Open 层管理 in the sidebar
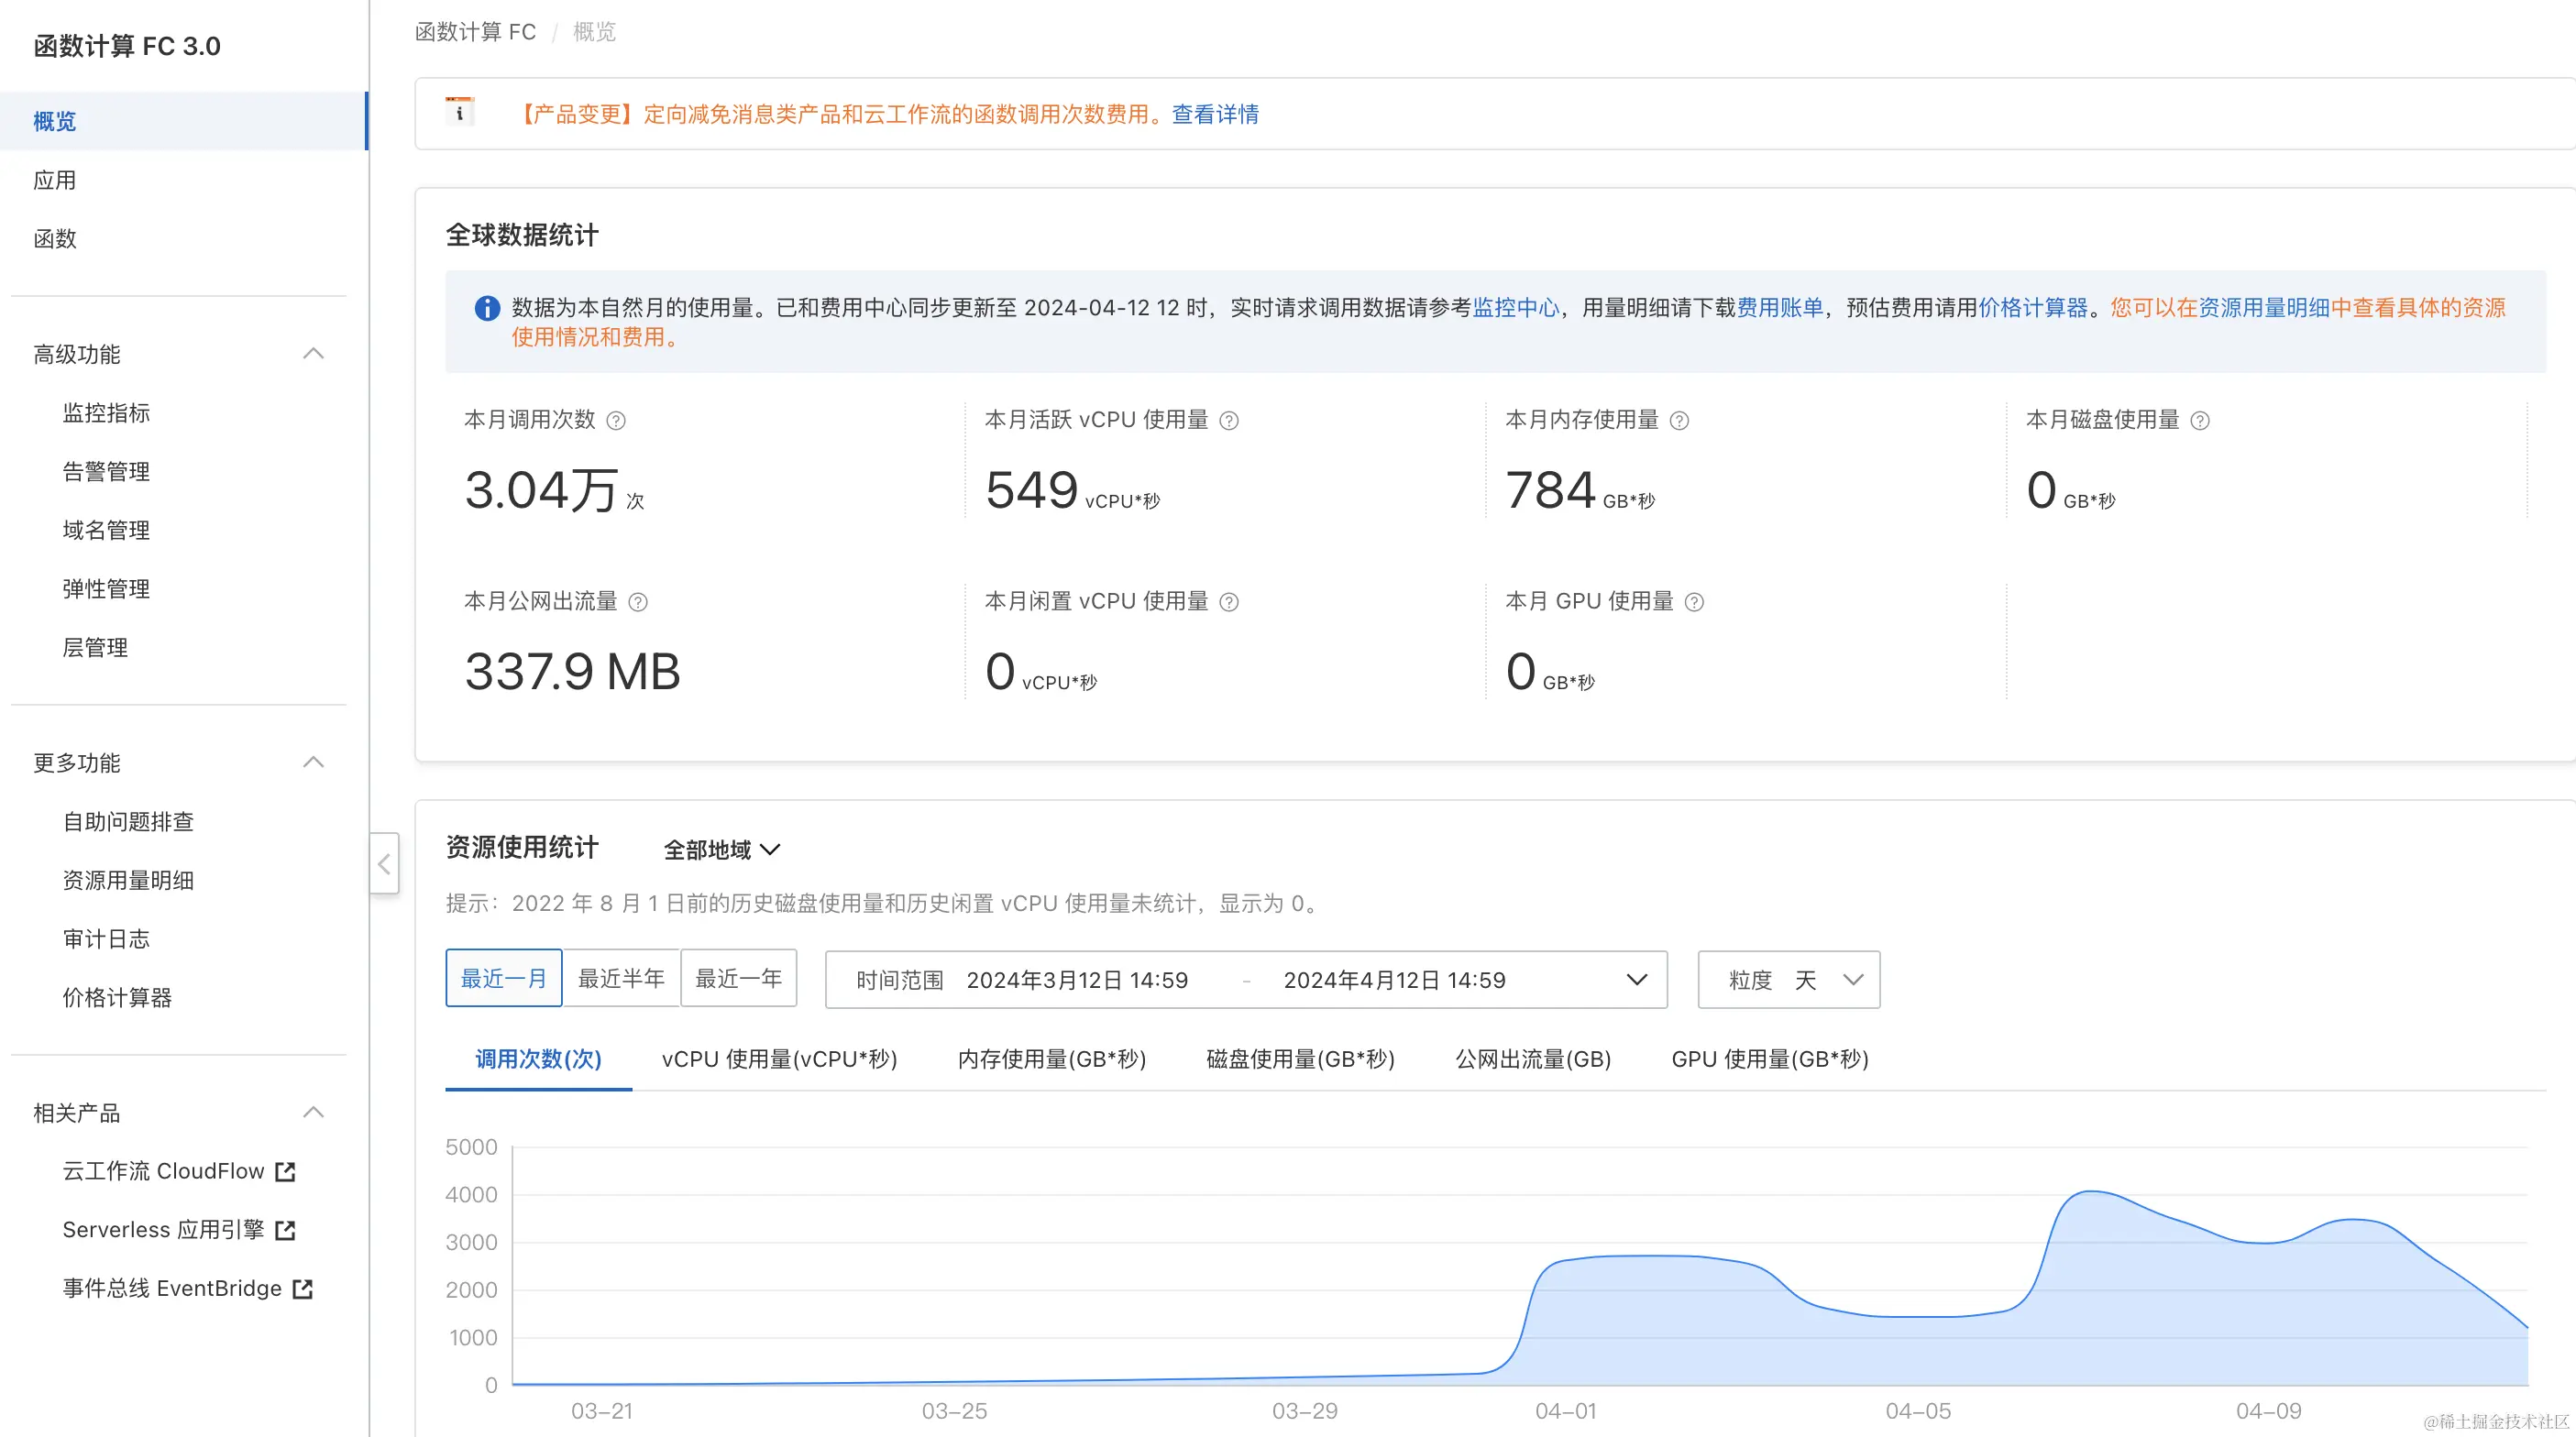 coord(95,648)
